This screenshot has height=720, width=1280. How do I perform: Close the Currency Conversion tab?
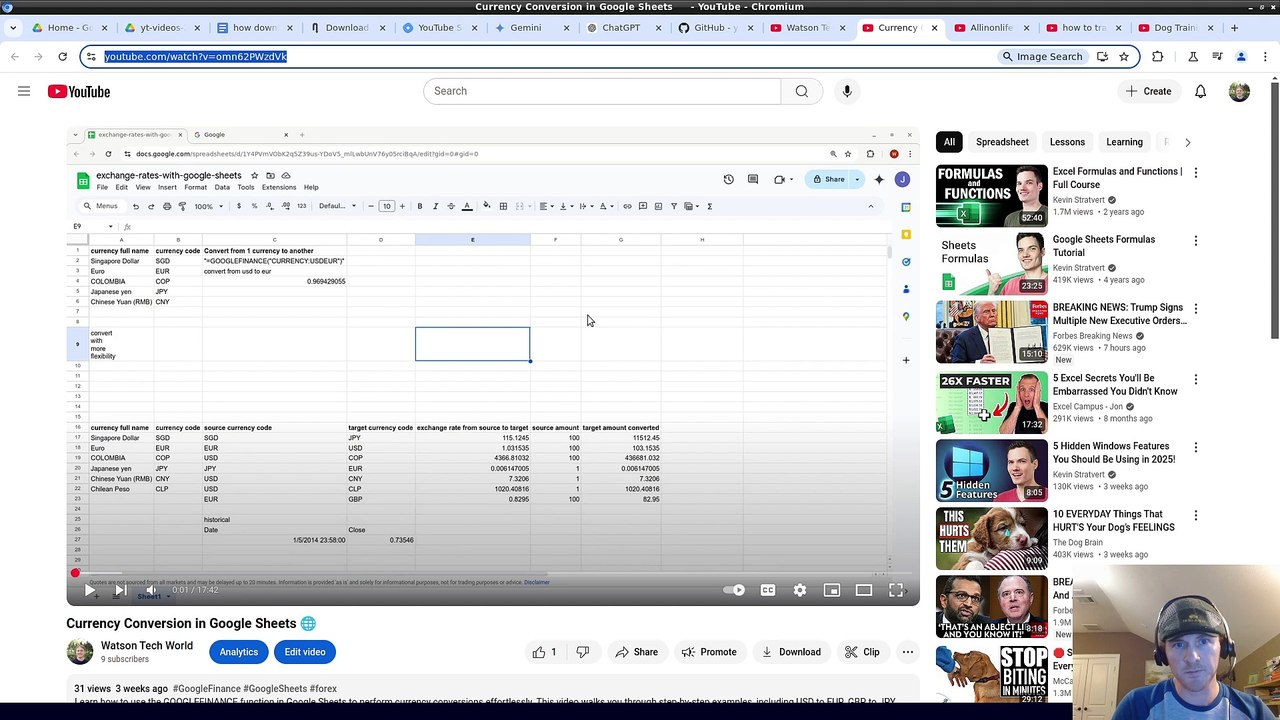[x=934, y=28]
